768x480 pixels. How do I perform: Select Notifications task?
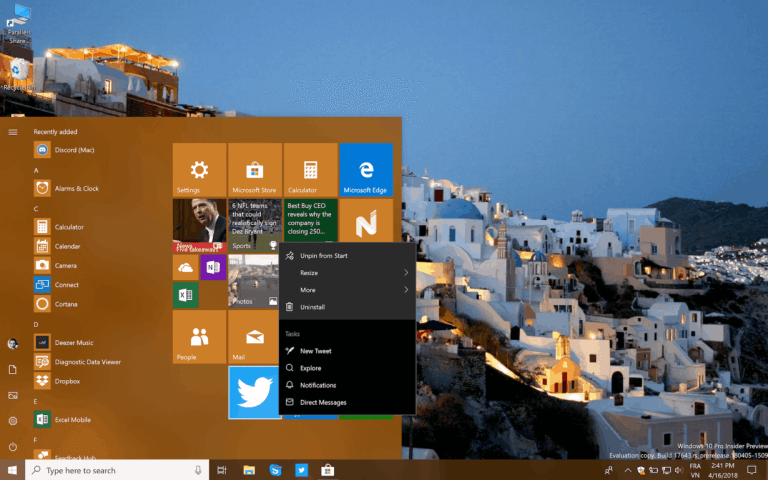(347, 385)
